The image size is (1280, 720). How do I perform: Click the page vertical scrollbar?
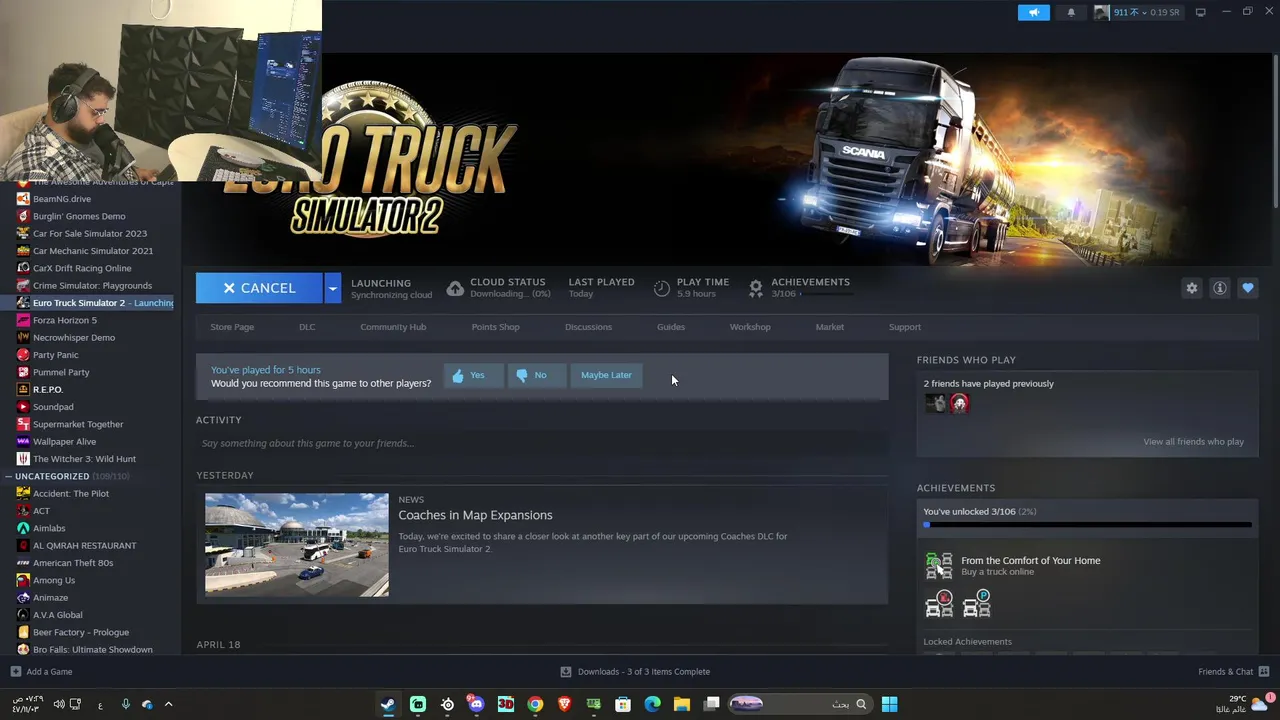1275,130
